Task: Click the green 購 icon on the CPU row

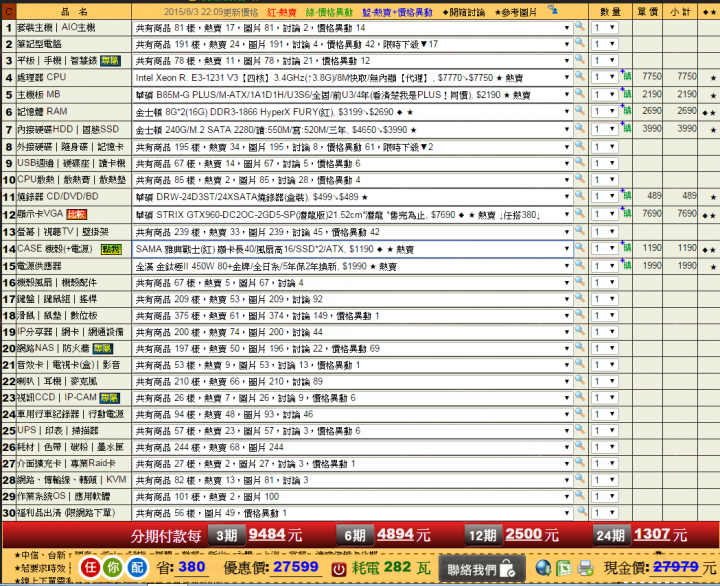Action: tap(626, 75)
